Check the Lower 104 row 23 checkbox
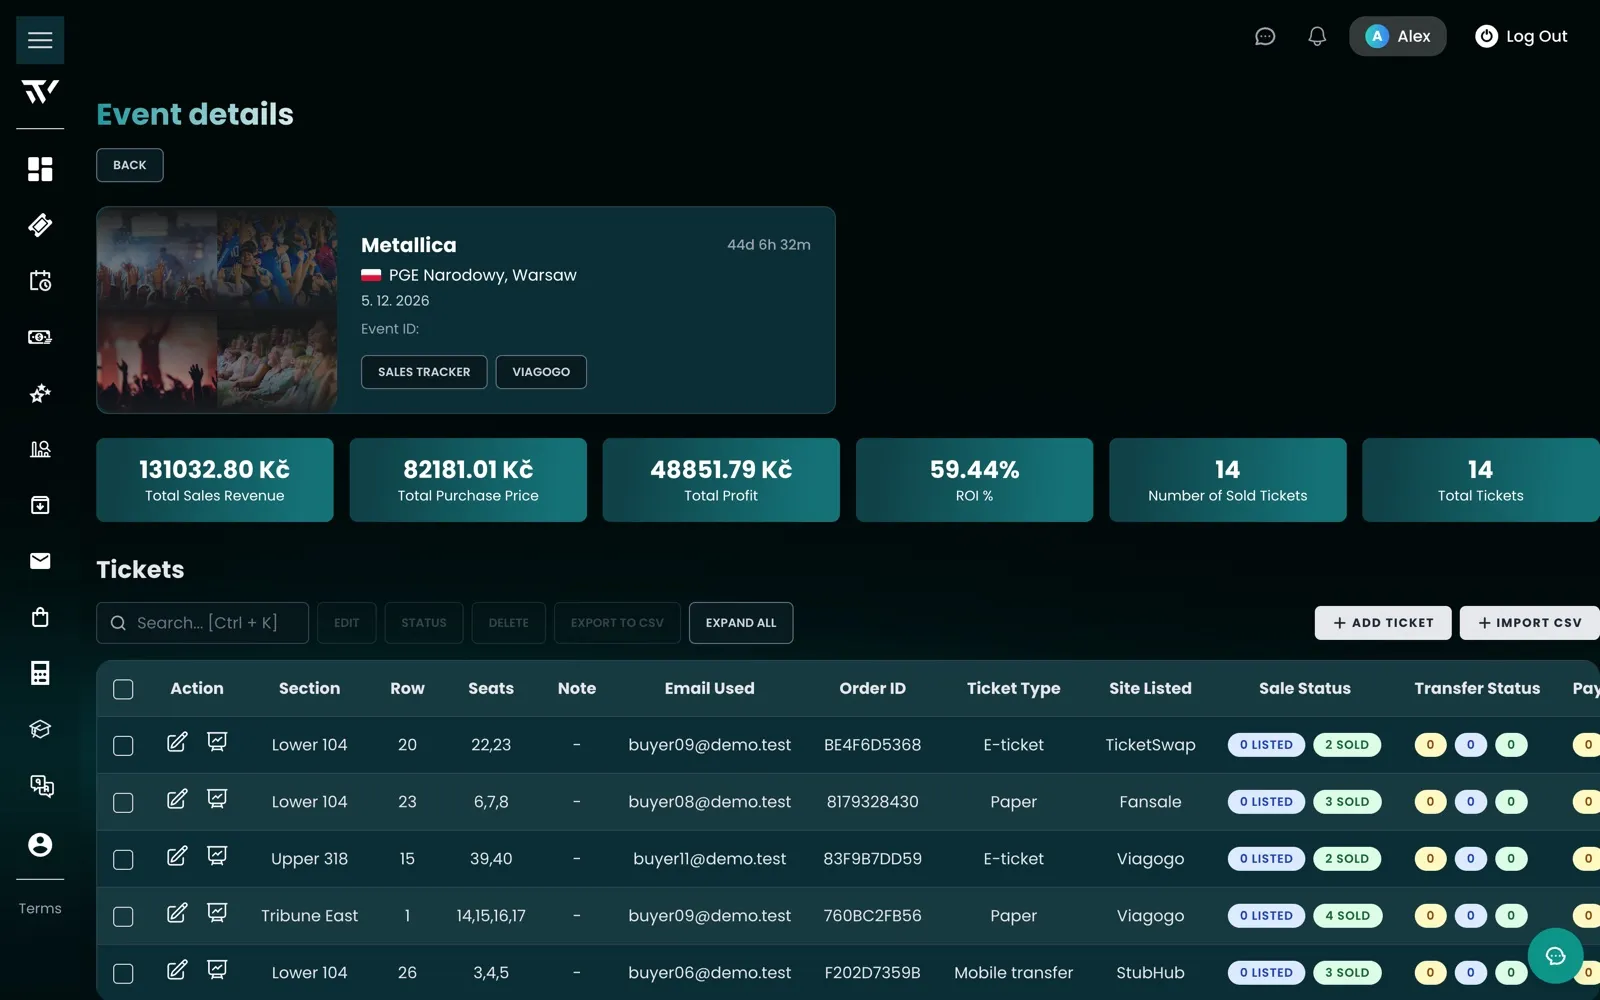 pos(123,803)
